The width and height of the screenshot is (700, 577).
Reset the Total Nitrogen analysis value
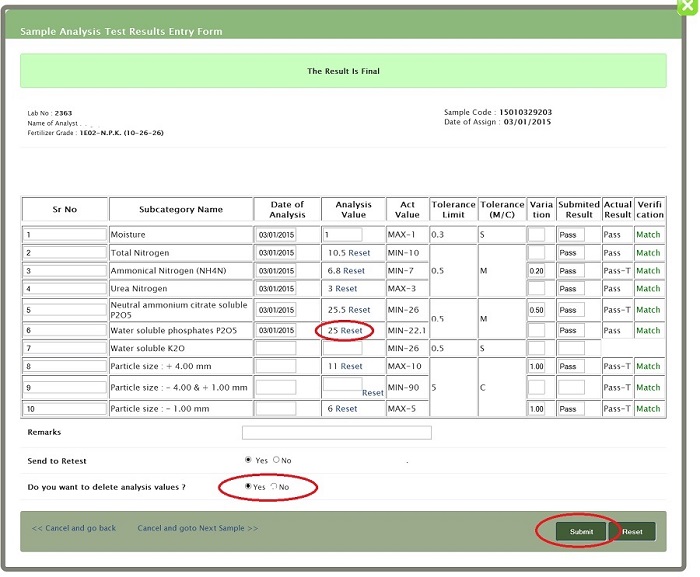click(x=358, y=253)
